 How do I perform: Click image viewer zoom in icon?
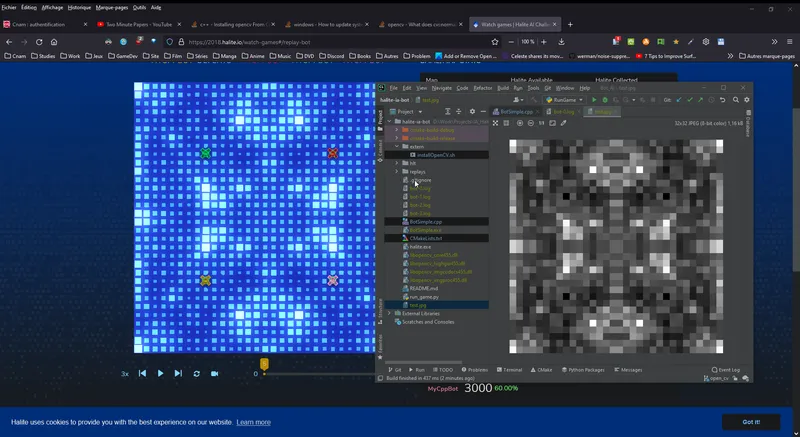pyautogui.click(x=520, y=123)
